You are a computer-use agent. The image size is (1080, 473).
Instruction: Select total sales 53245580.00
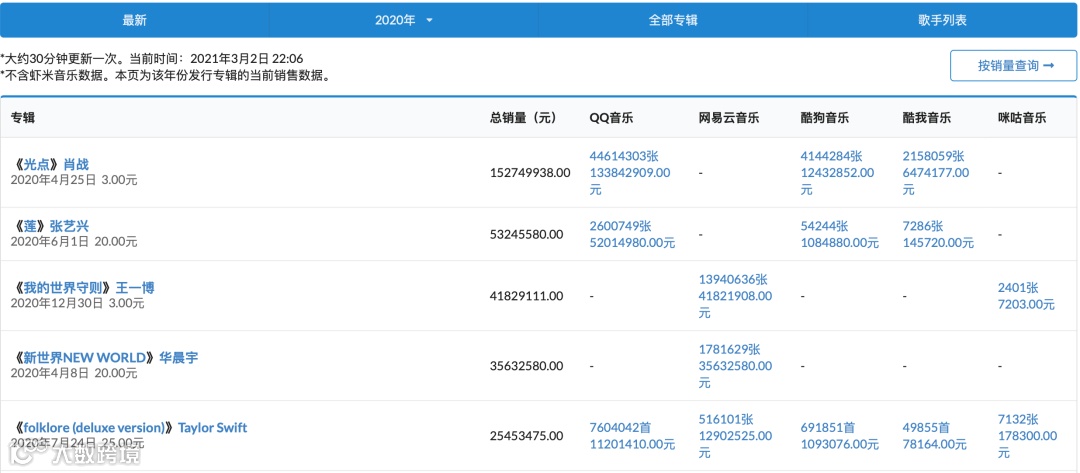pos(526,234)
